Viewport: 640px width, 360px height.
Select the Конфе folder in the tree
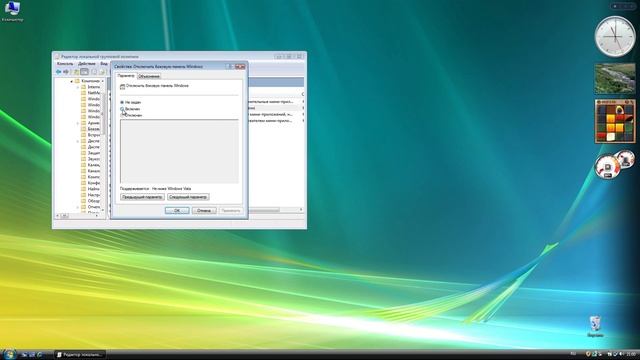pyautogui.click(x=90, y=183)
